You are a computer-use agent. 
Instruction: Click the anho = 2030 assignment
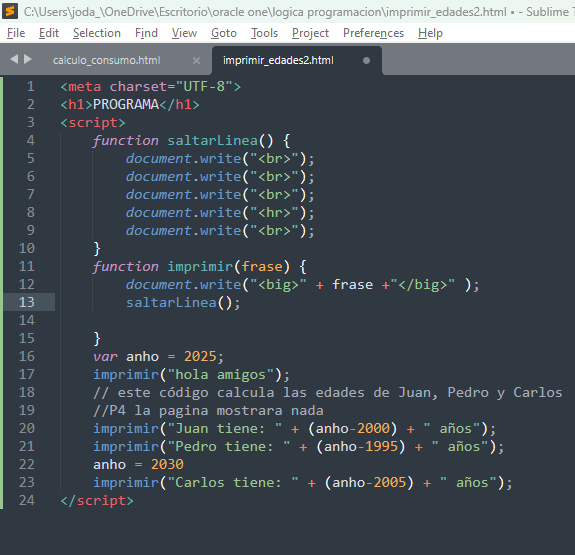tap(138, 464)
